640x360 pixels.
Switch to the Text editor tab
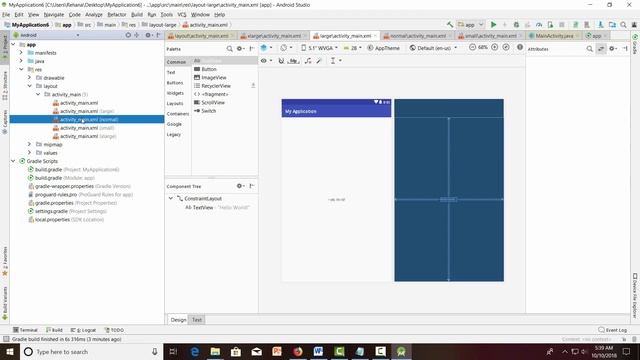(x=197, y=320)
